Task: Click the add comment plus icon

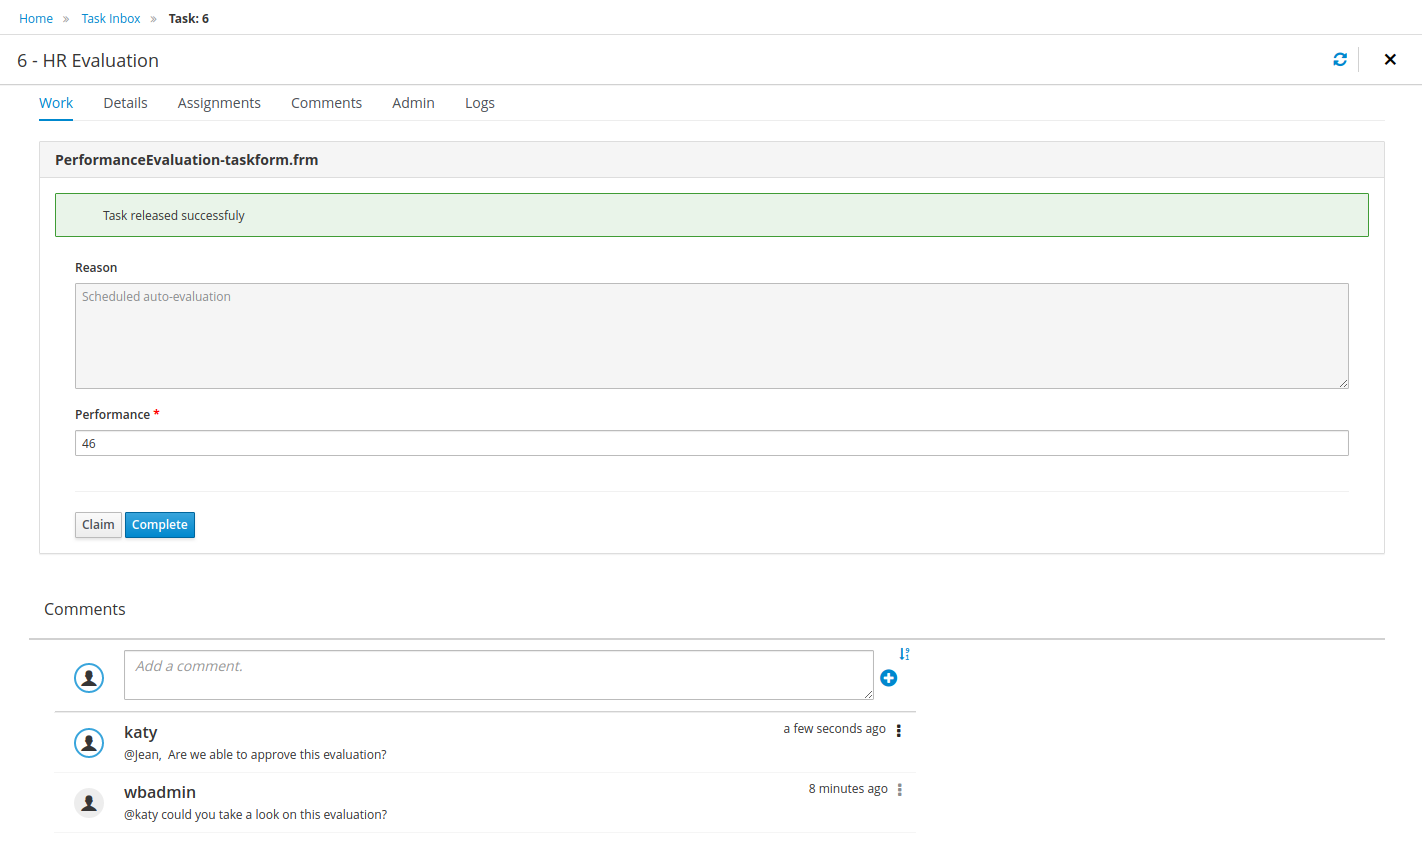Action: [x=888, y=678]
